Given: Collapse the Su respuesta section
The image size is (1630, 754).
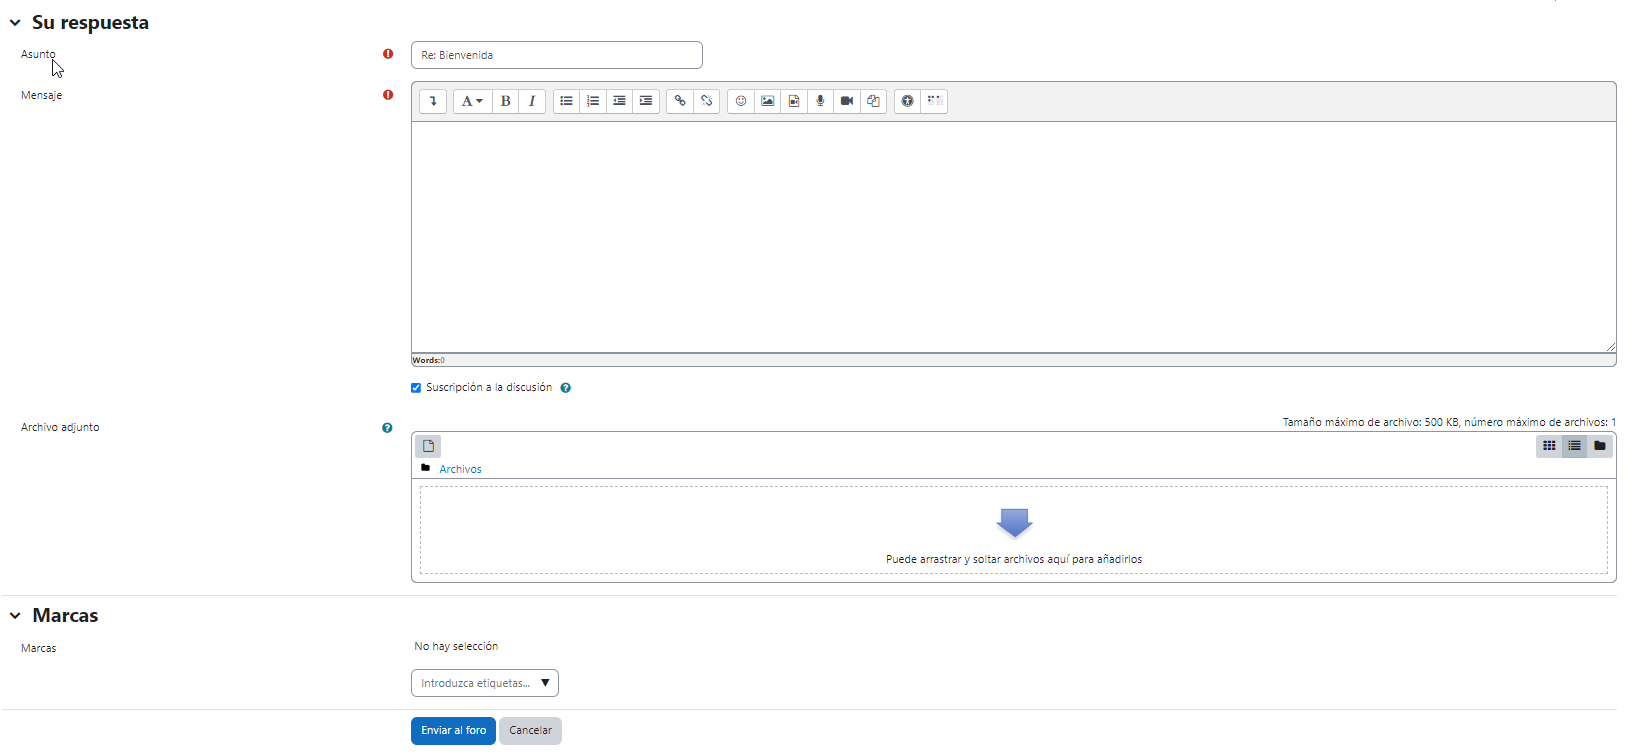Looking at the screenshot, I should coord(15,23).
